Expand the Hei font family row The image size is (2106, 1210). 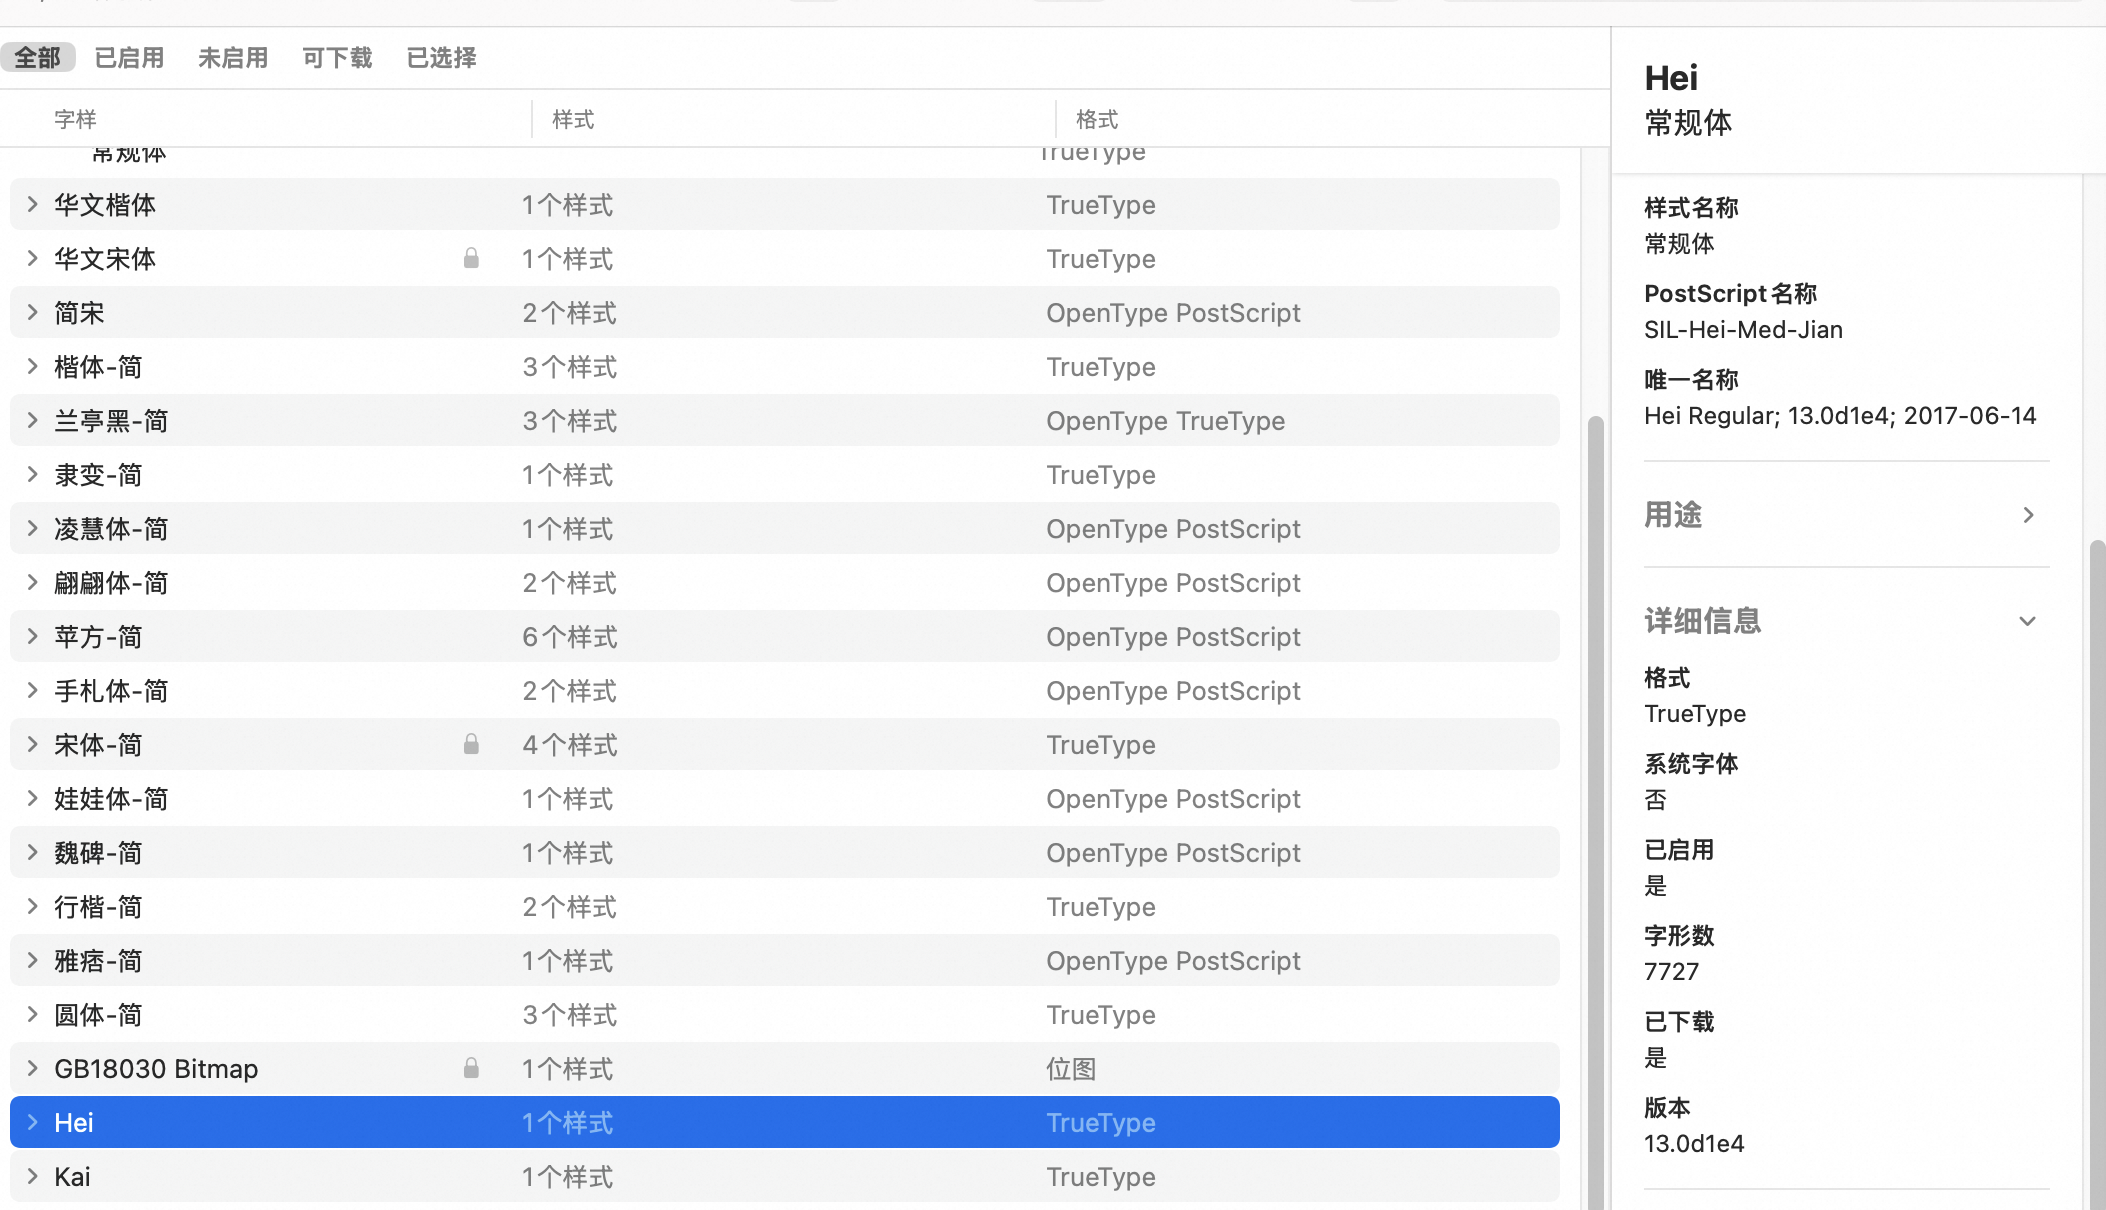[32, 1122]
